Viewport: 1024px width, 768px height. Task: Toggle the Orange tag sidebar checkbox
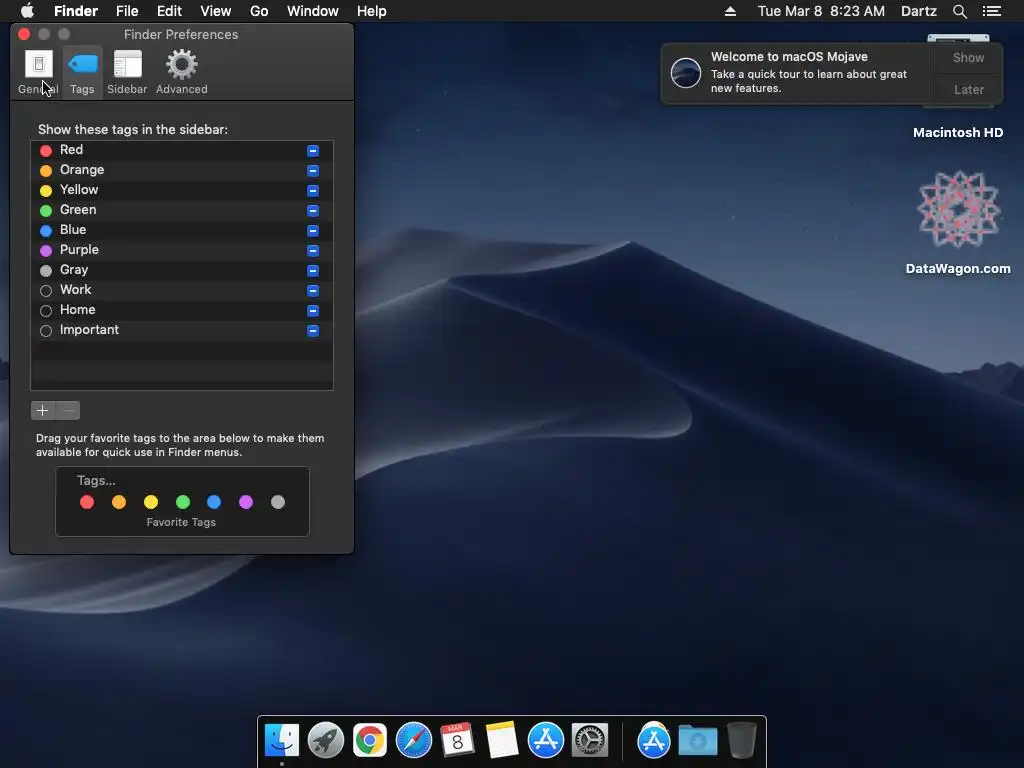click(313, 170)
